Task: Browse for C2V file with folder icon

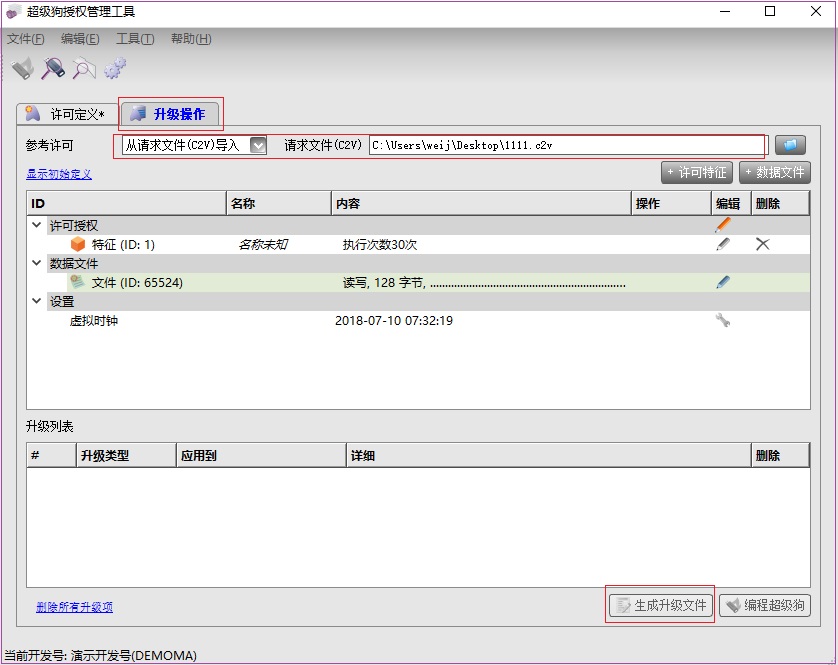Action: click(790, 145)
